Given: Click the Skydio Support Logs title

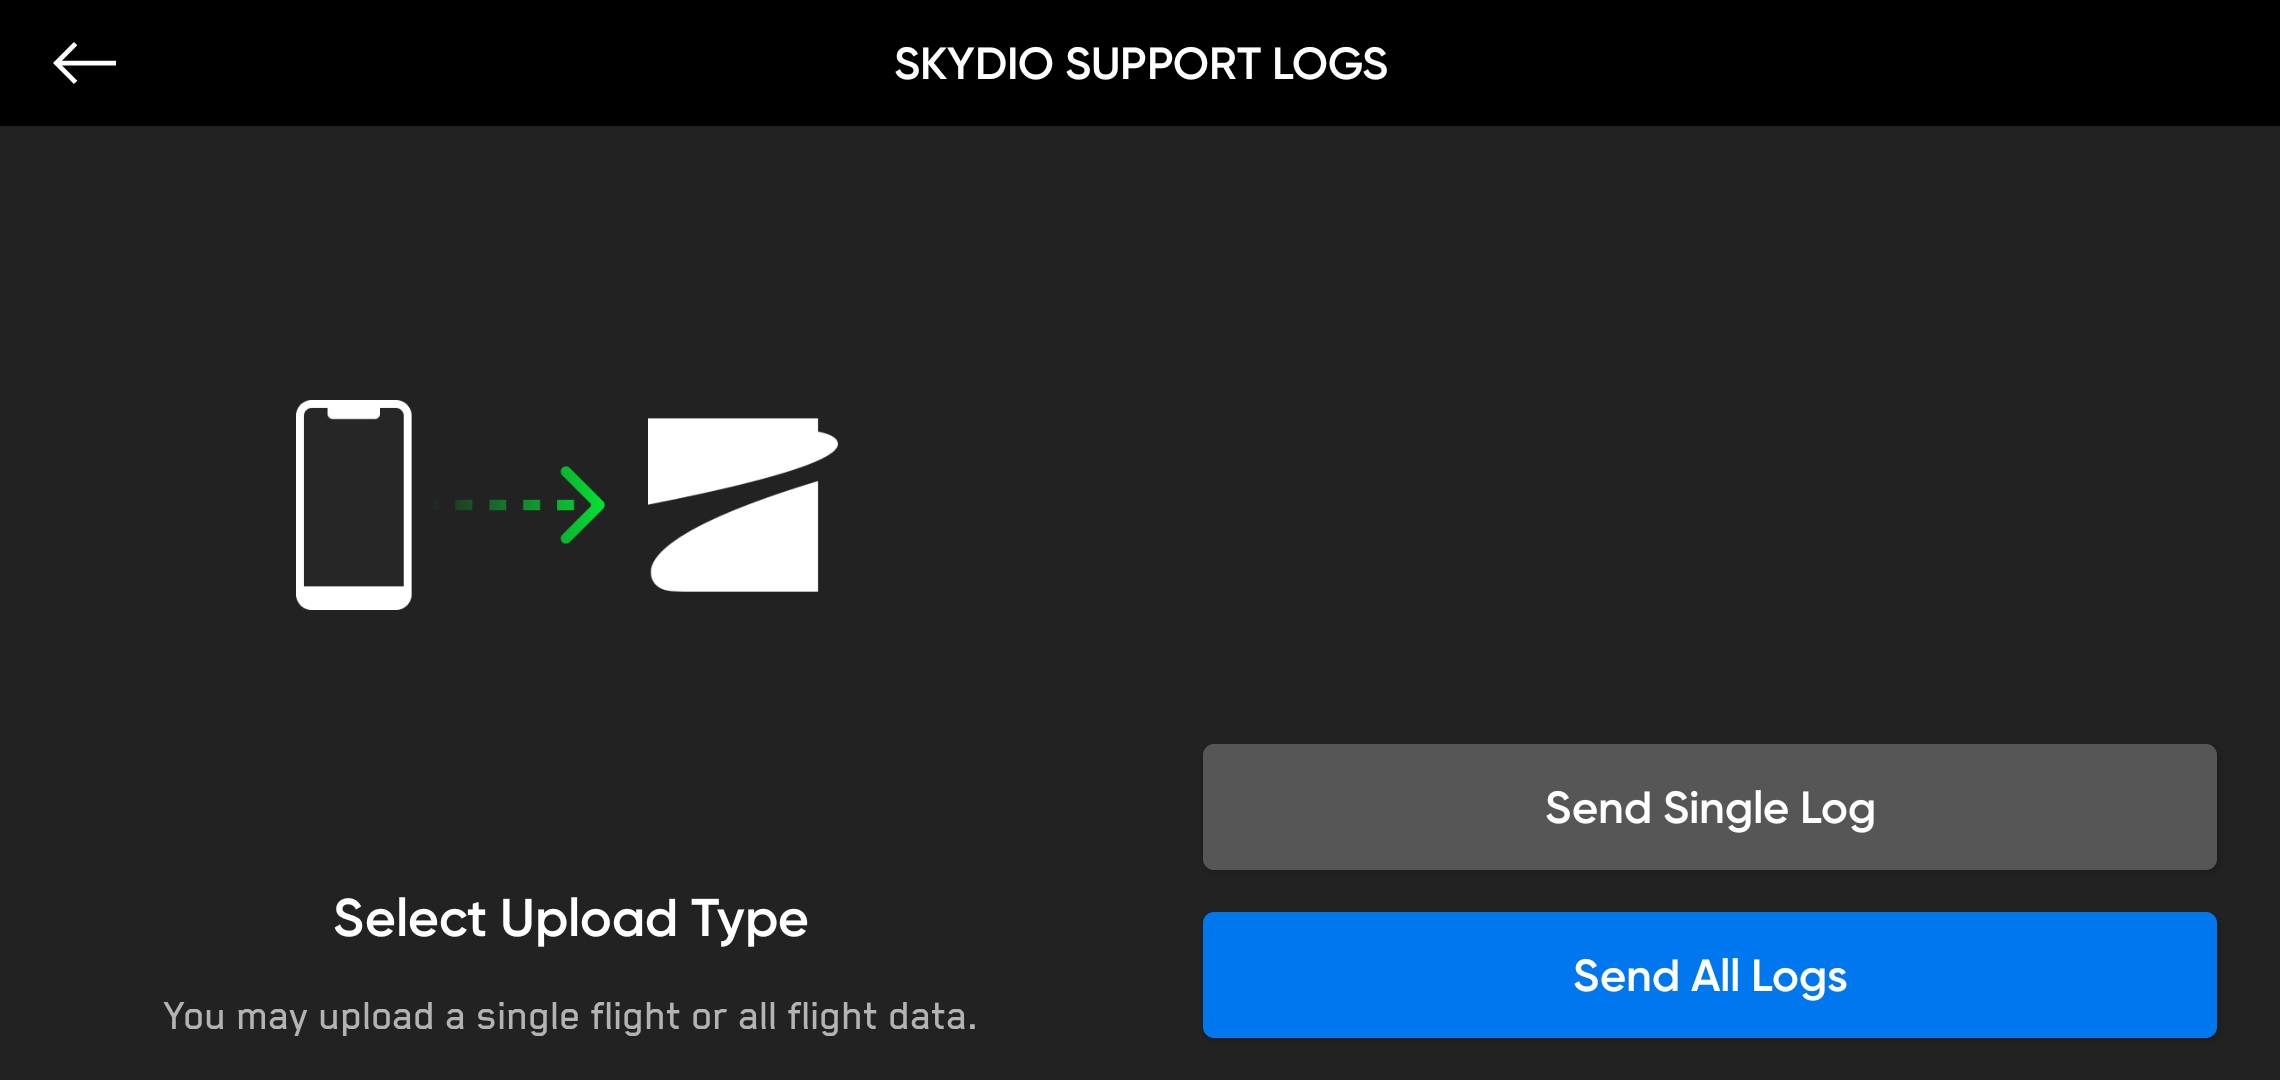Looking at the screenshot, I should tap(1140, 64).
